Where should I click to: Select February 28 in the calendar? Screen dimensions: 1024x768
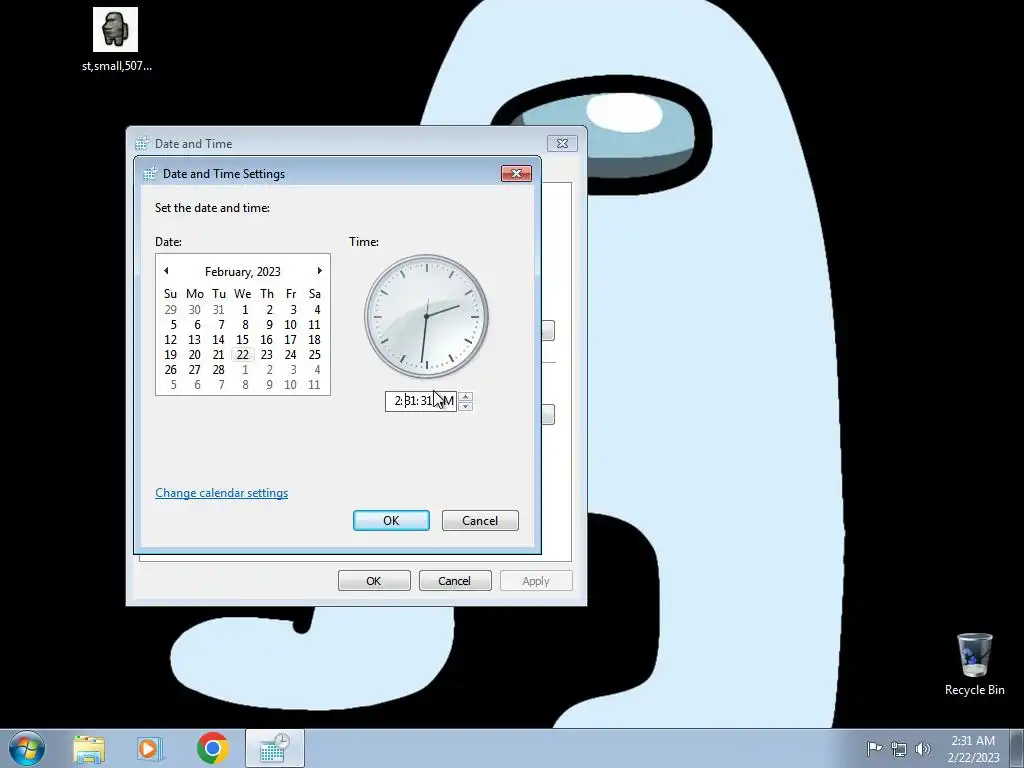pyautogui.click(x=218, y=370)
